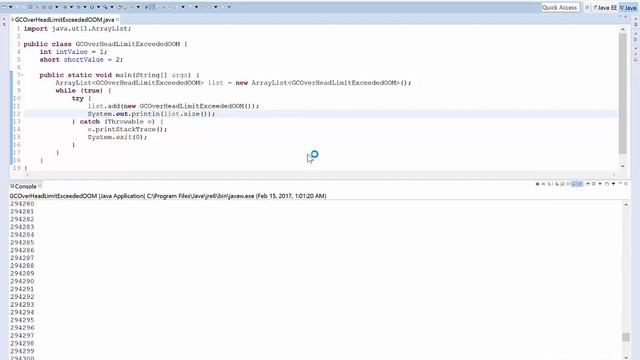
Task: Click the Console scrollbar up arrow
Action: (626, 204)
